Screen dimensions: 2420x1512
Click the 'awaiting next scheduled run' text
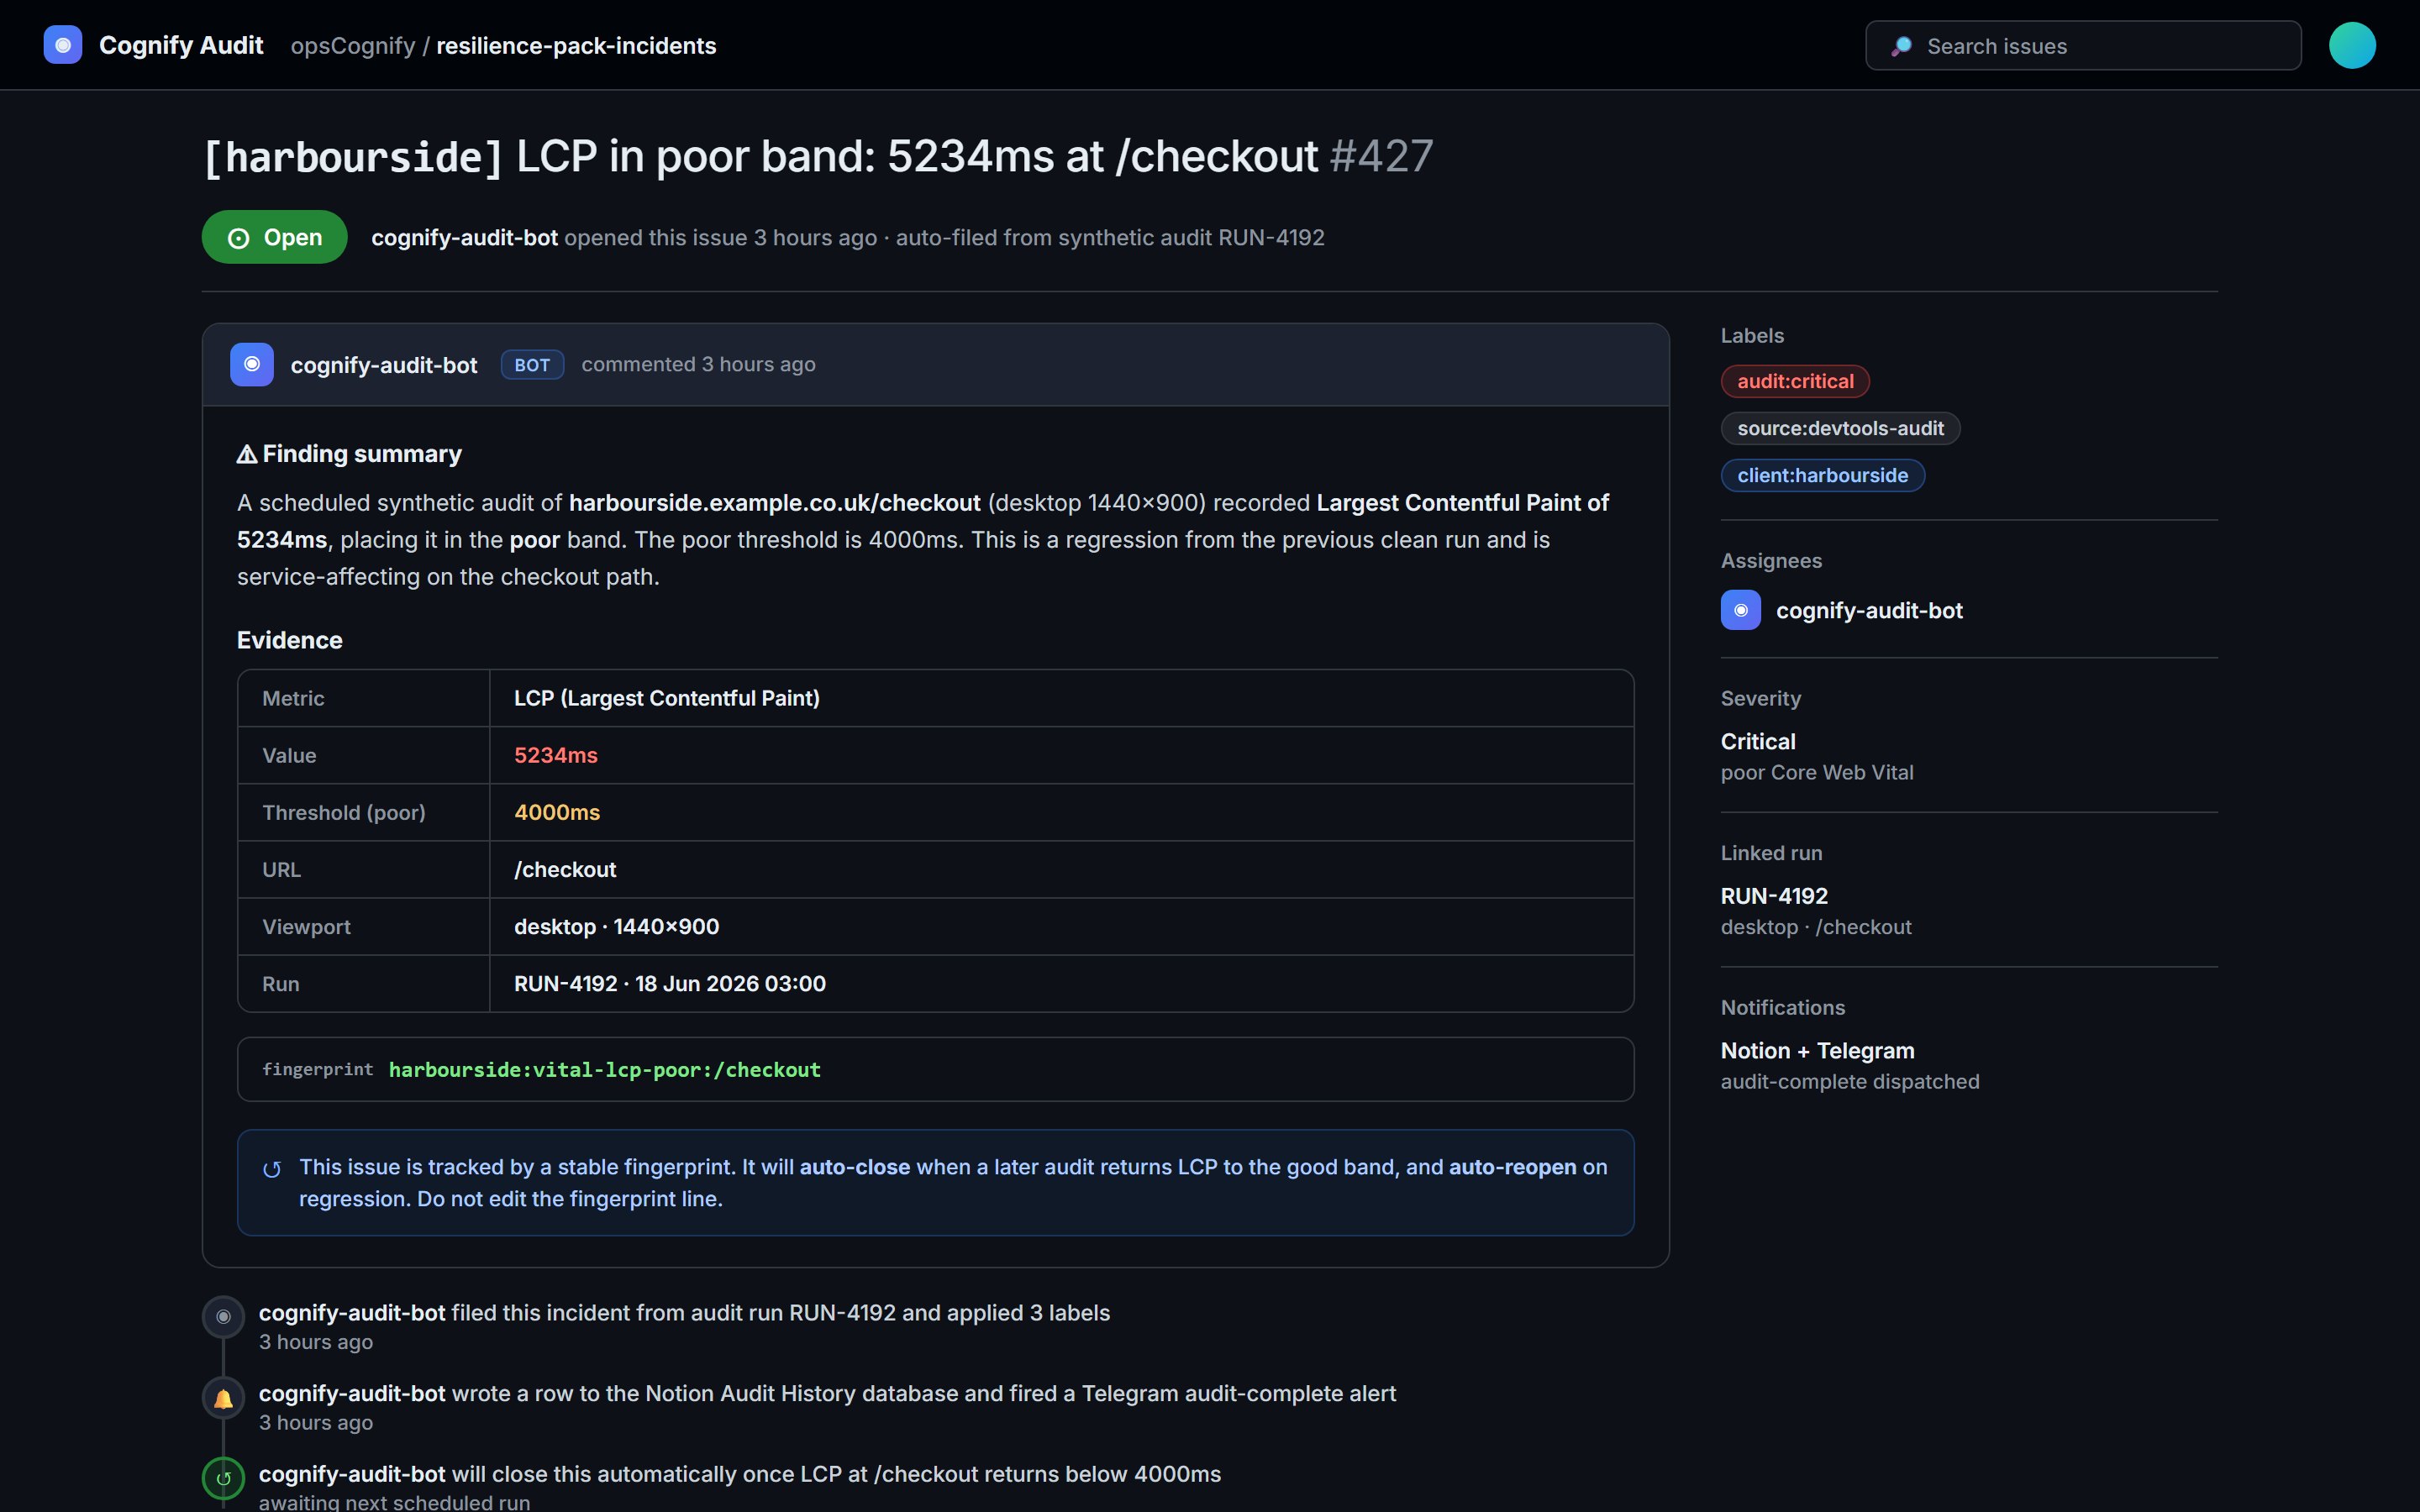click(395, 1502)
